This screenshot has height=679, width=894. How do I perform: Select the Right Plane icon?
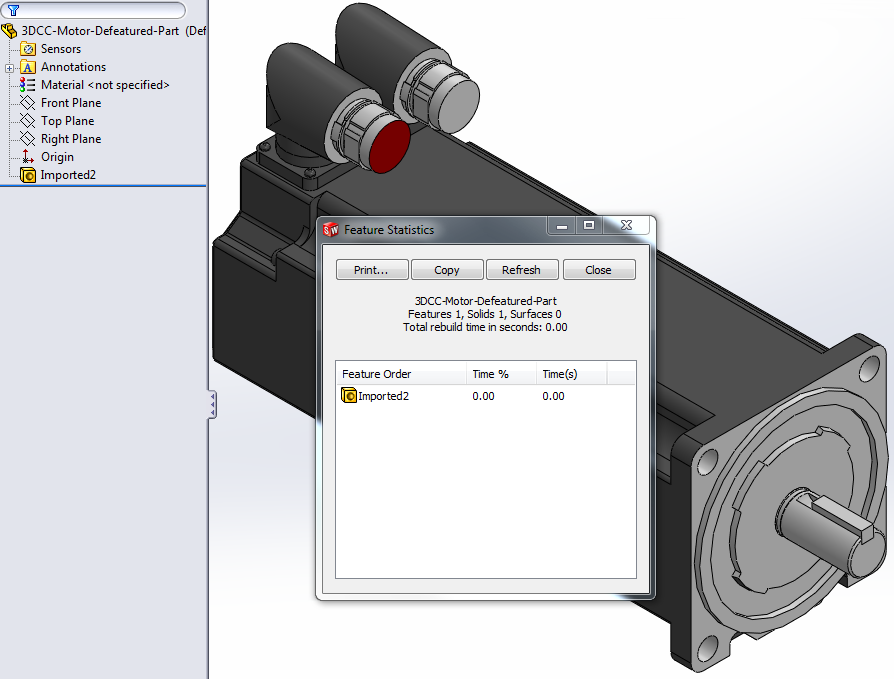coord(28,139)
